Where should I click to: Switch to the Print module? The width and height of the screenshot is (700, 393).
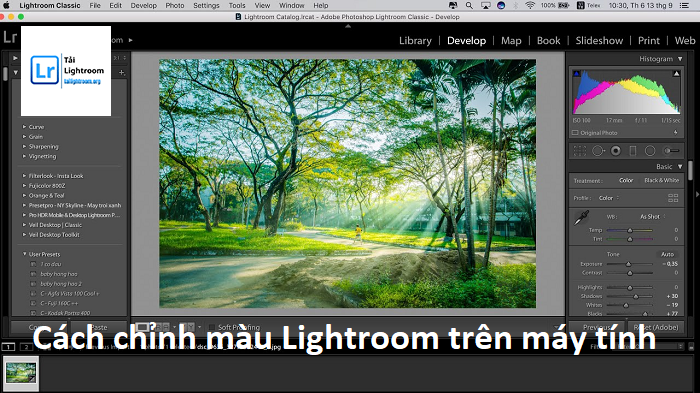pos(649,41)
